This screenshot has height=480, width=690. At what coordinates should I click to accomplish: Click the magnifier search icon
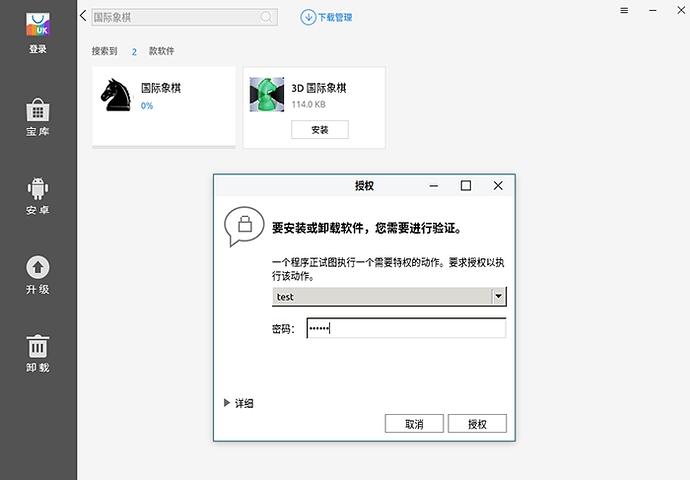[x=266, y=17]
